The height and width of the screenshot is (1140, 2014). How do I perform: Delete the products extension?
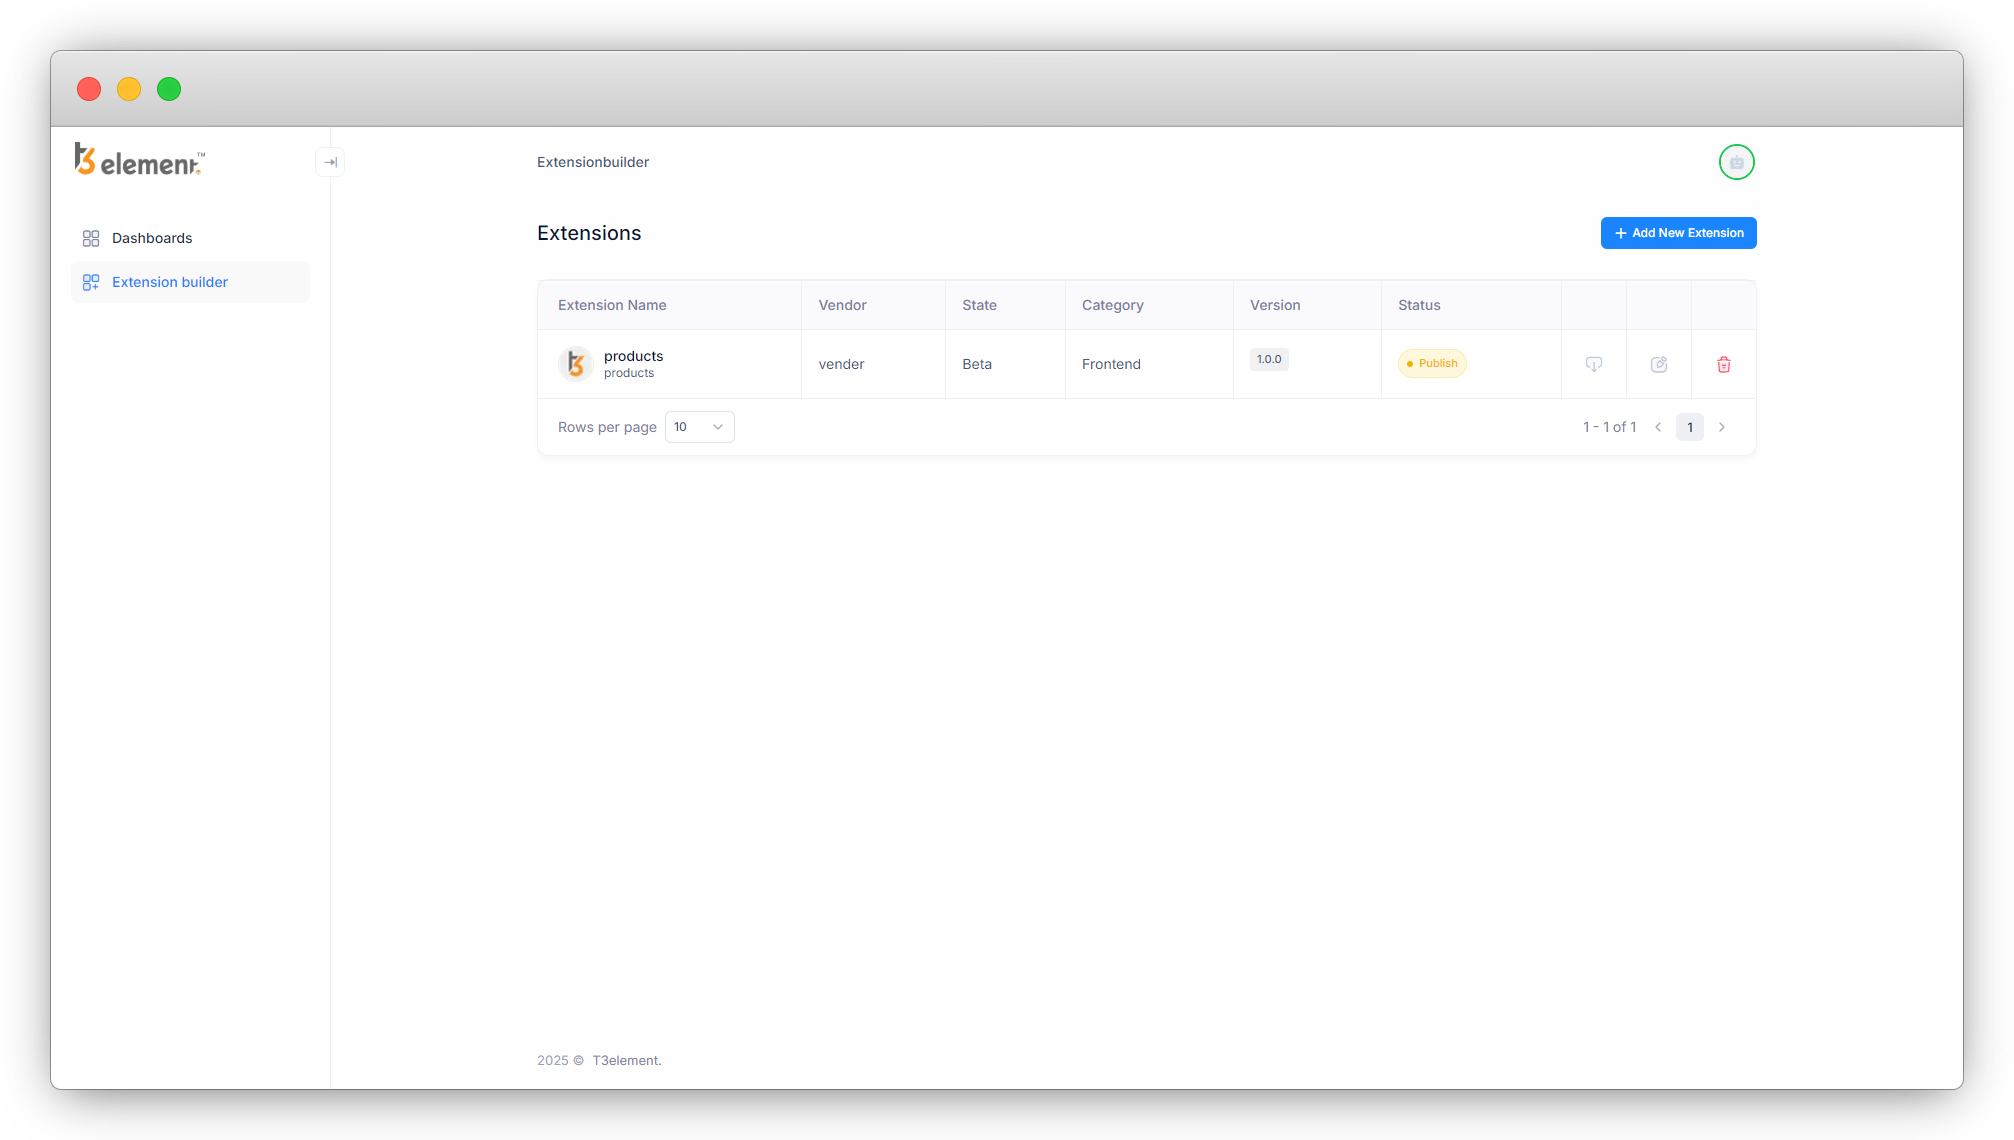point(1724,364)
